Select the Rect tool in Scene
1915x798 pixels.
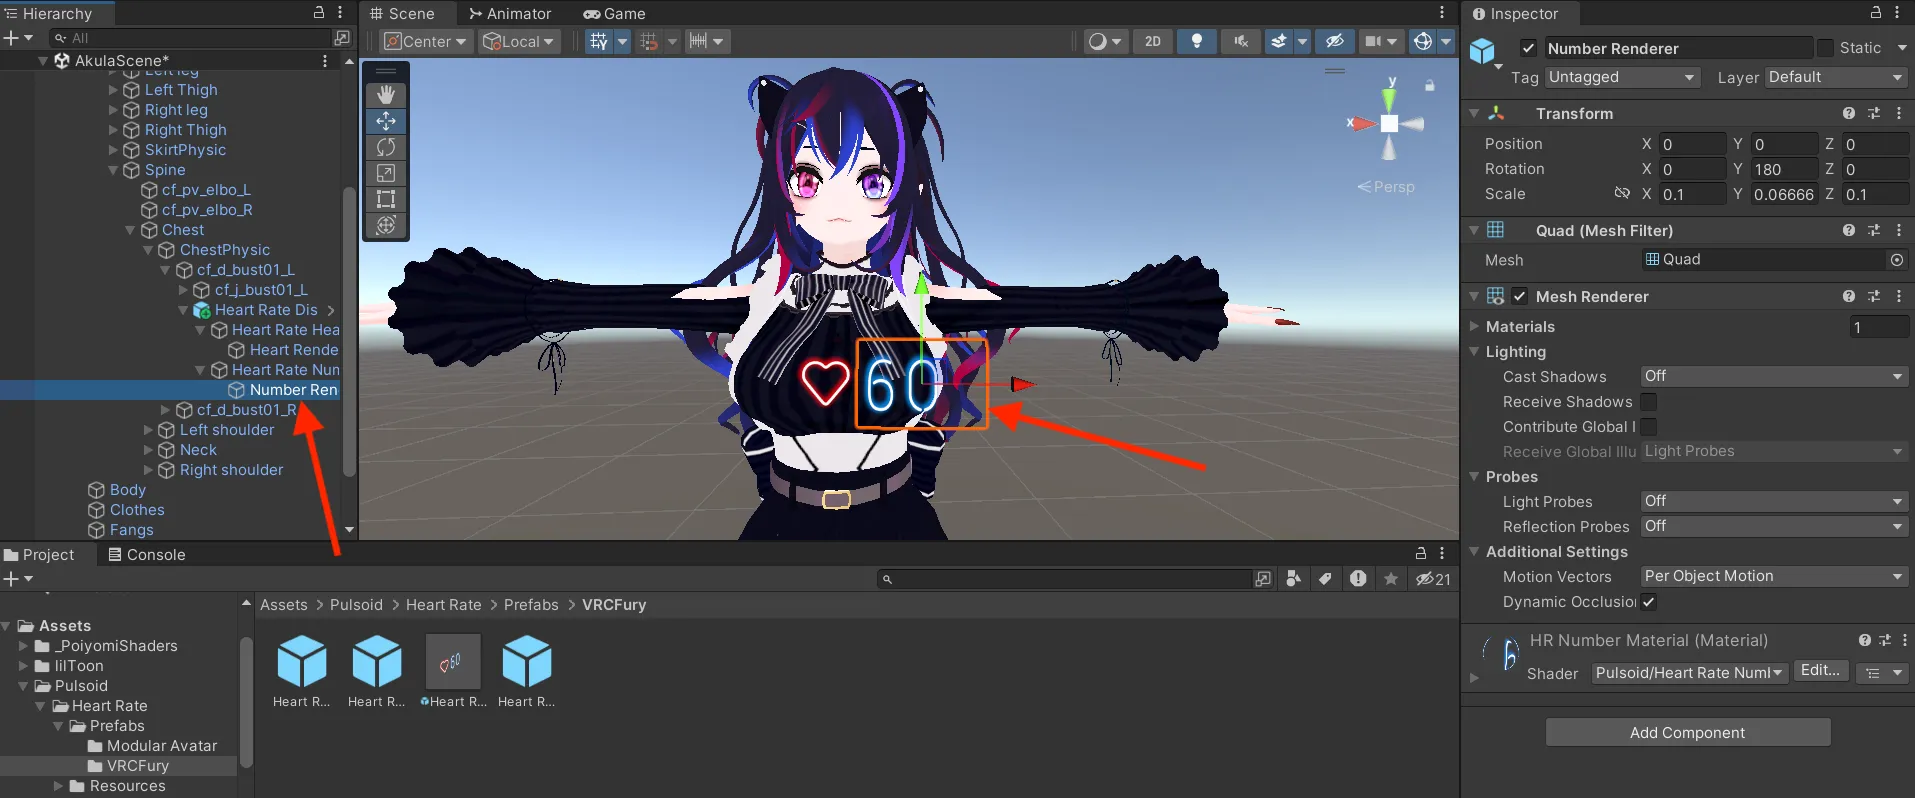click(x=386, y=199)
